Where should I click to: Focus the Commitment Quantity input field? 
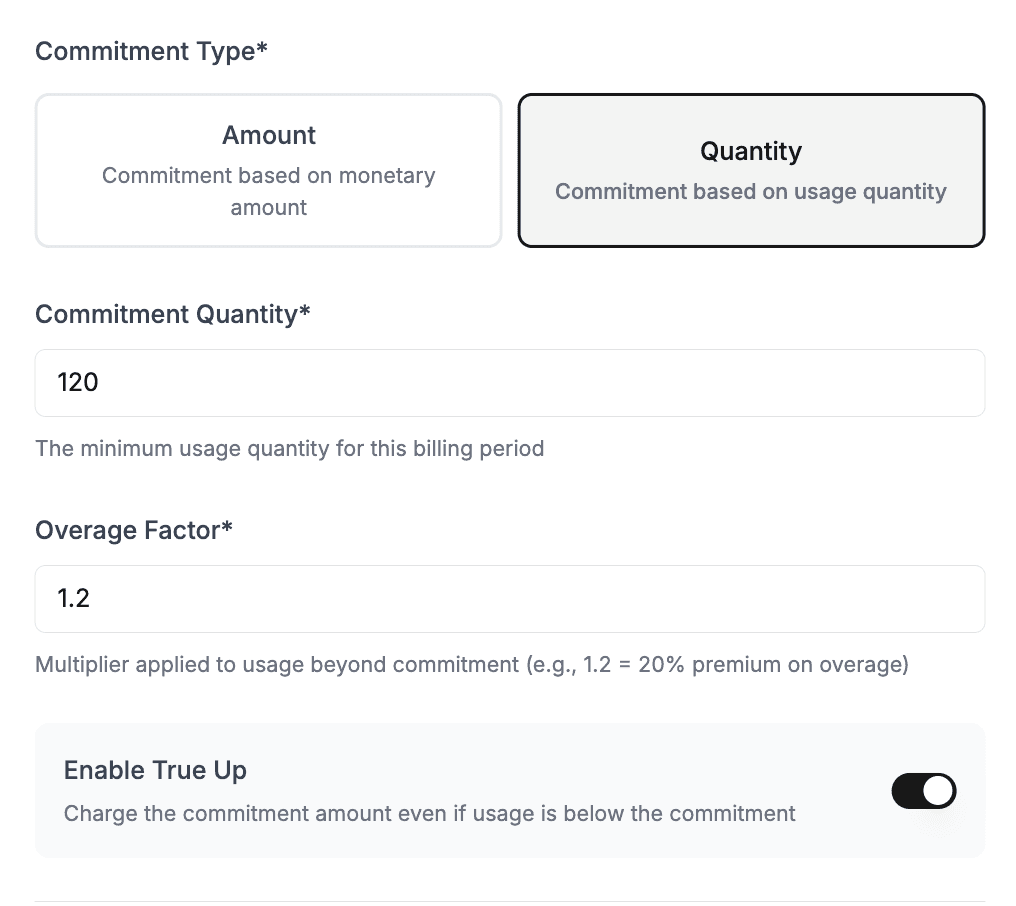click(x=510, y=383)
